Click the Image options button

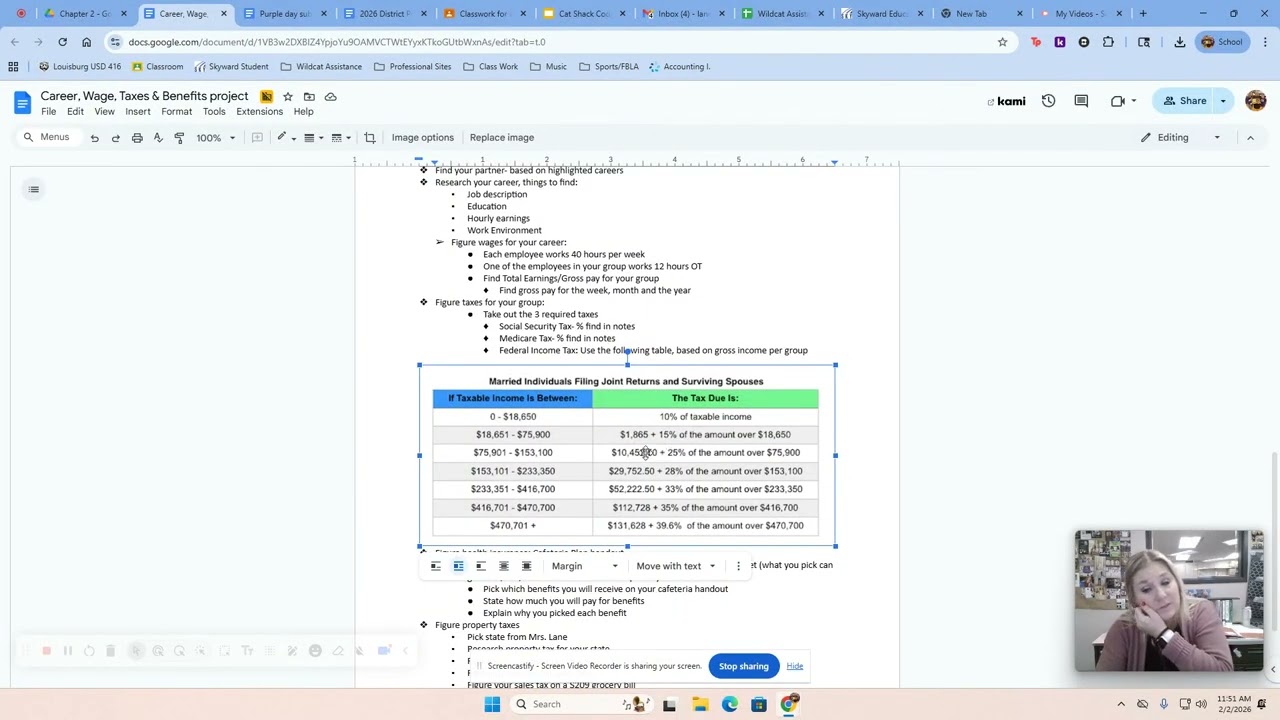(x=422, y=138)
